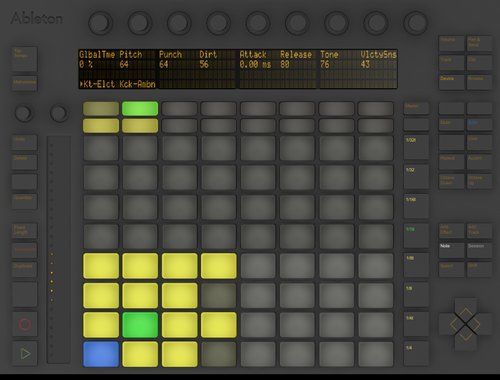Click the encoder knob above Dirt
The width and height of the screenshot is (500, 380).
218,23
